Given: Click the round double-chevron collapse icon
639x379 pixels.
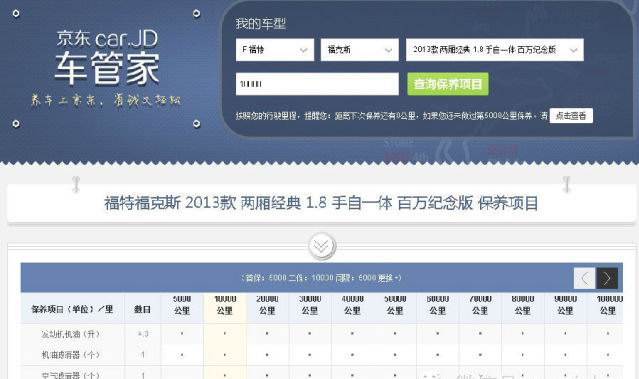Looking at the screenshot, I should click(322, 246).
